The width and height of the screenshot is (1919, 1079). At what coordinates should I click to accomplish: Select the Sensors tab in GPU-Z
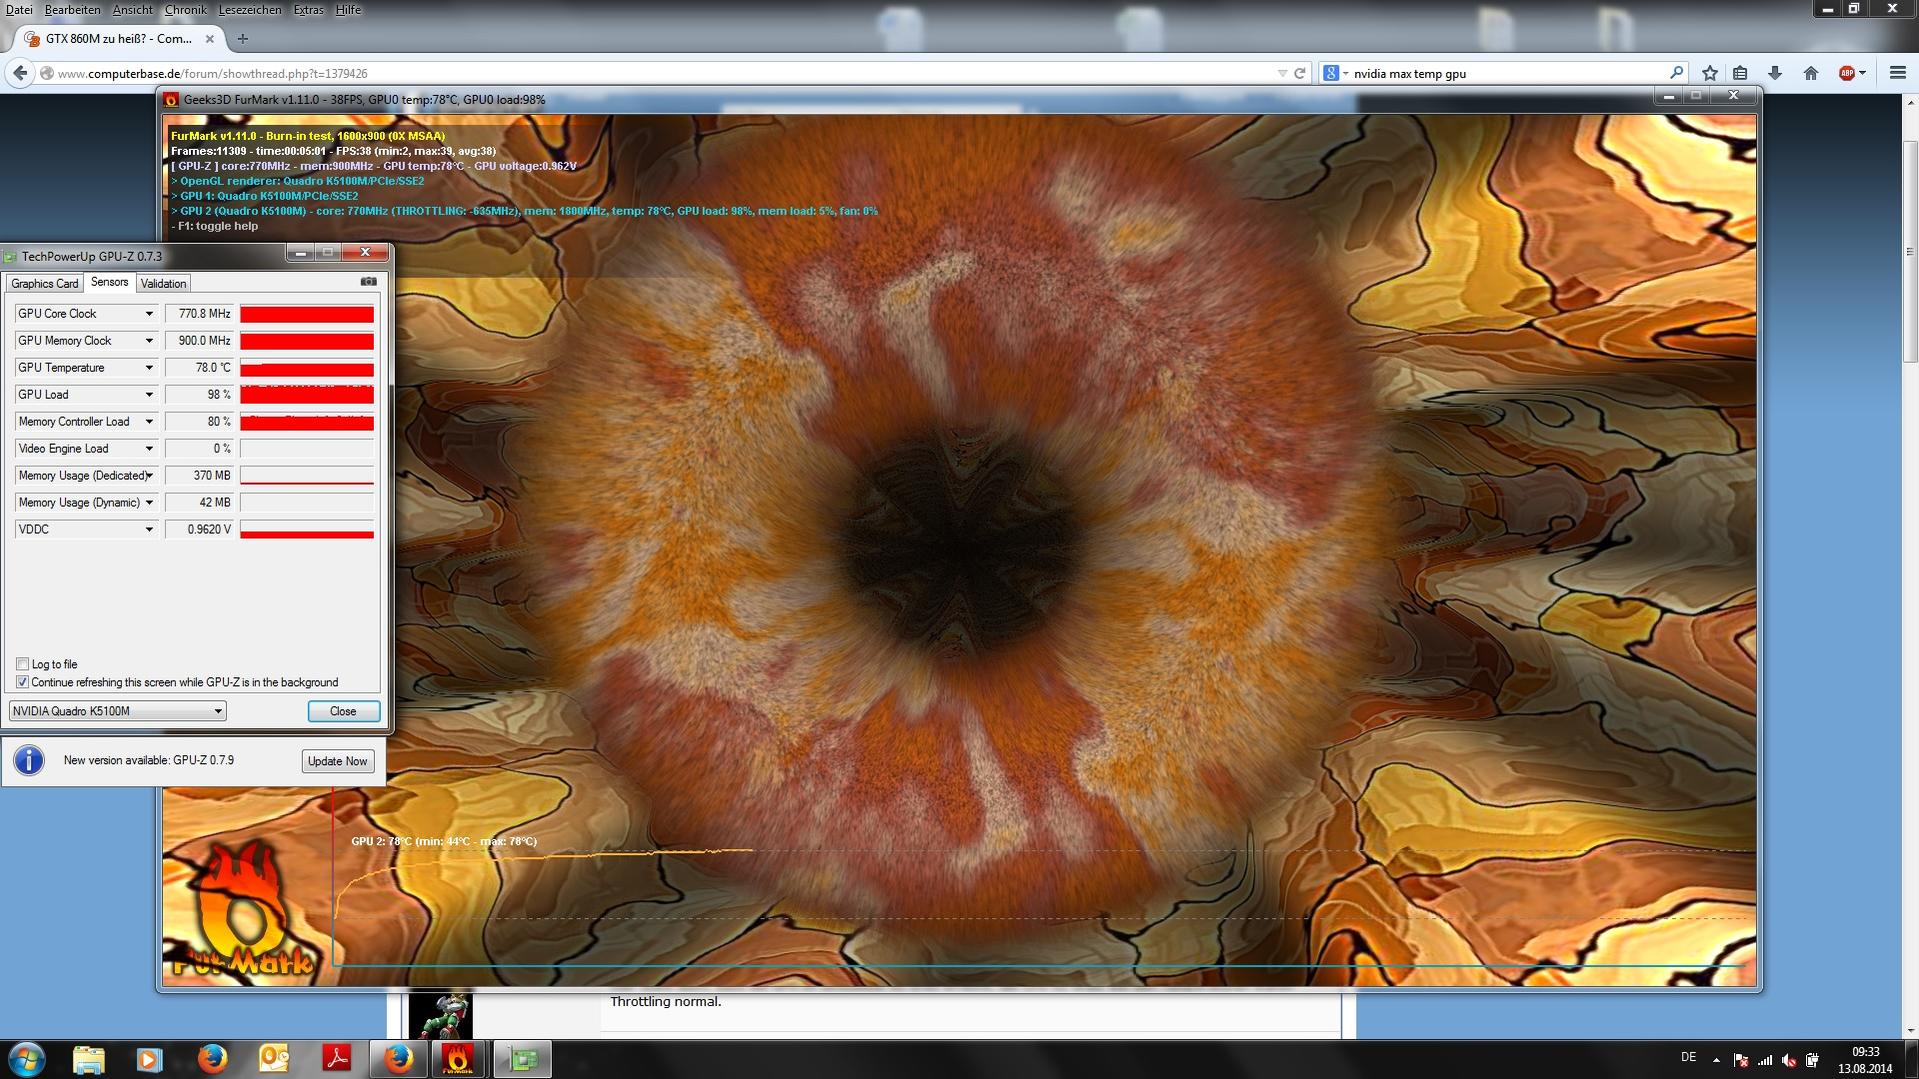(109, 283)
